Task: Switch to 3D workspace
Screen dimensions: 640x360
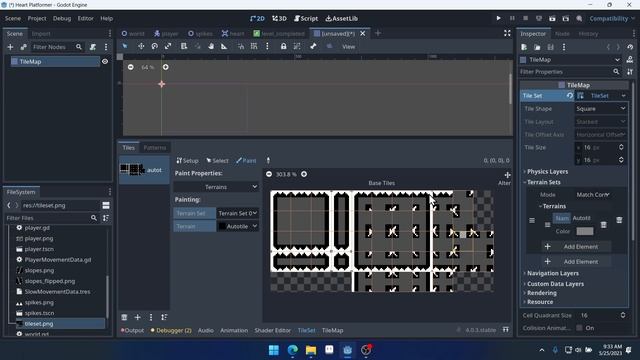Action: (280, 18)
